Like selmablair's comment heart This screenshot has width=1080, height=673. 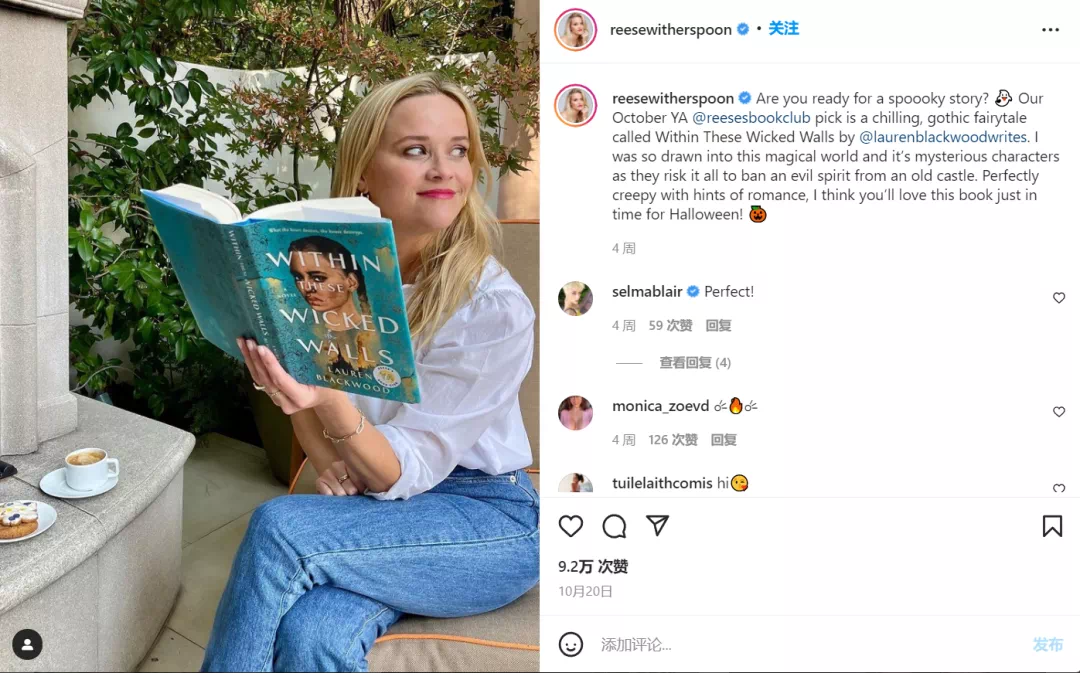(1059, 298)
